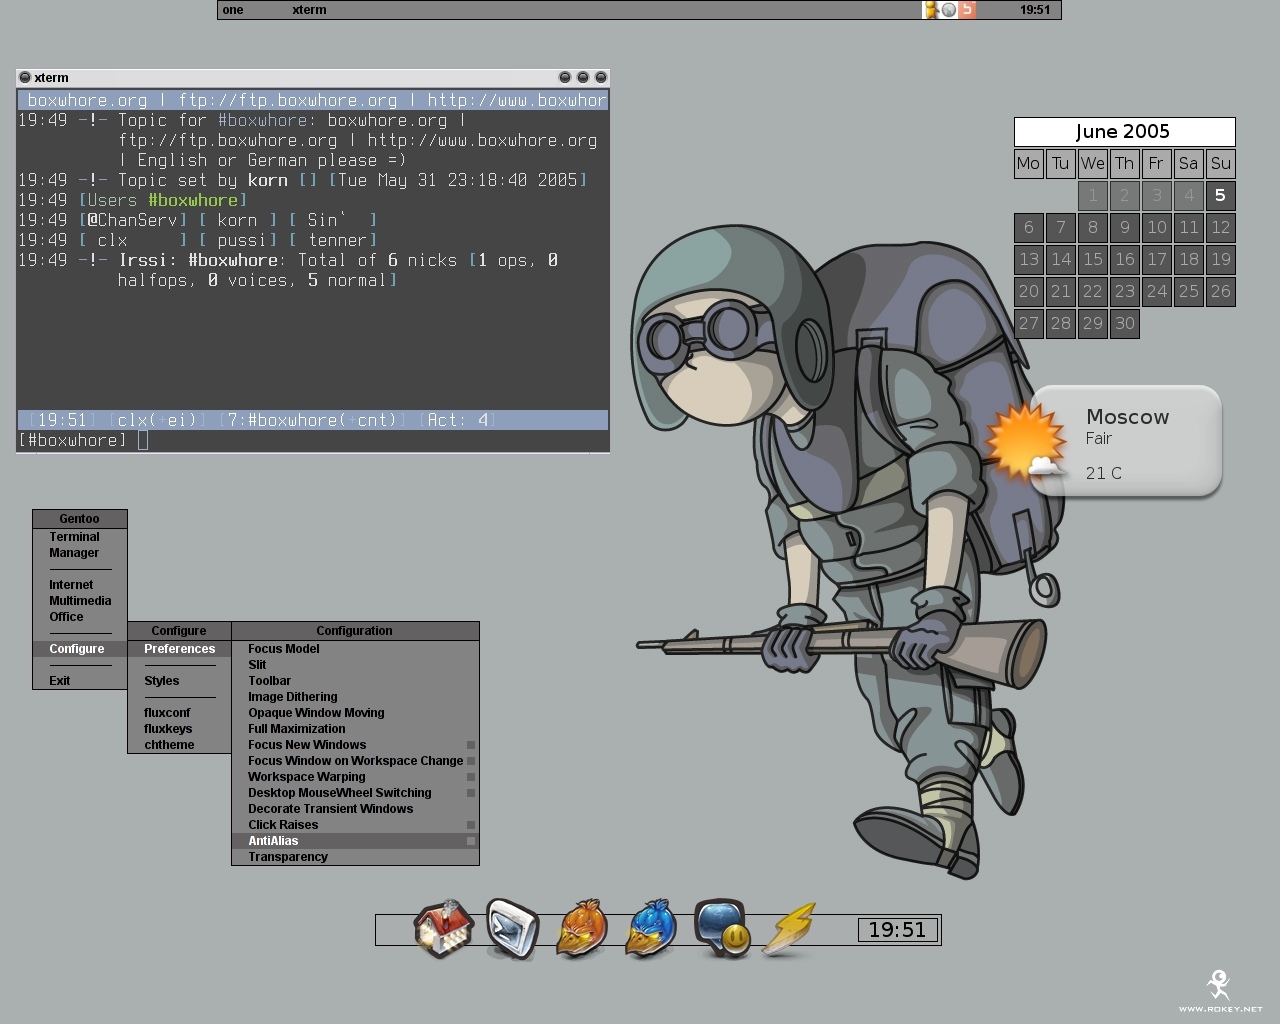Click the green '#boxwhore' users text
Viewport: 1280px width, 1024px height.
coord(193,200)
